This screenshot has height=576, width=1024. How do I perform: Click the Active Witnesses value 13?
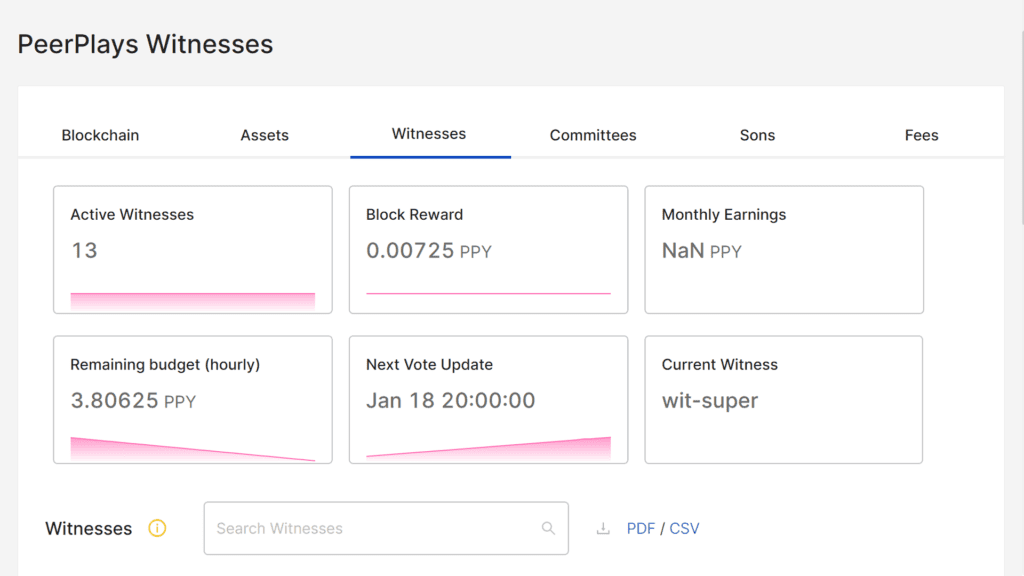point(84,250)
